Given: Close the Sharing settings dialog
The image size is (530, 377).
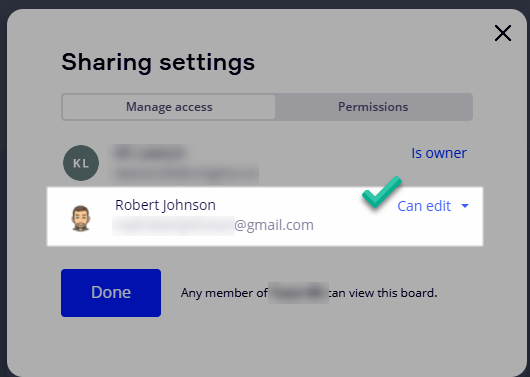Looking at the screenshot, I should [x=503, y=33].
